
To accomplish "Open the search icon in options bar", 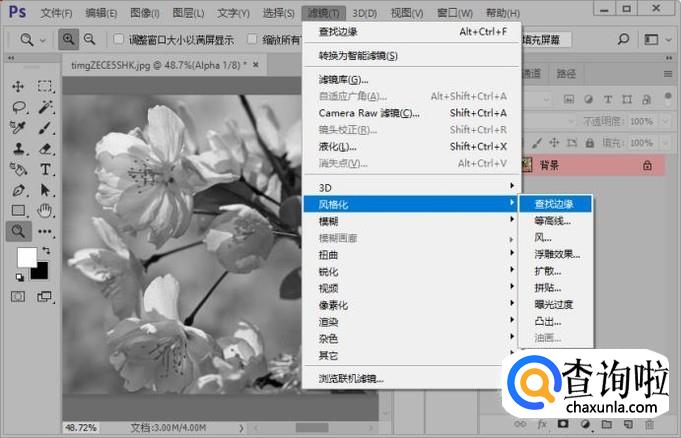I will (623, 40).
